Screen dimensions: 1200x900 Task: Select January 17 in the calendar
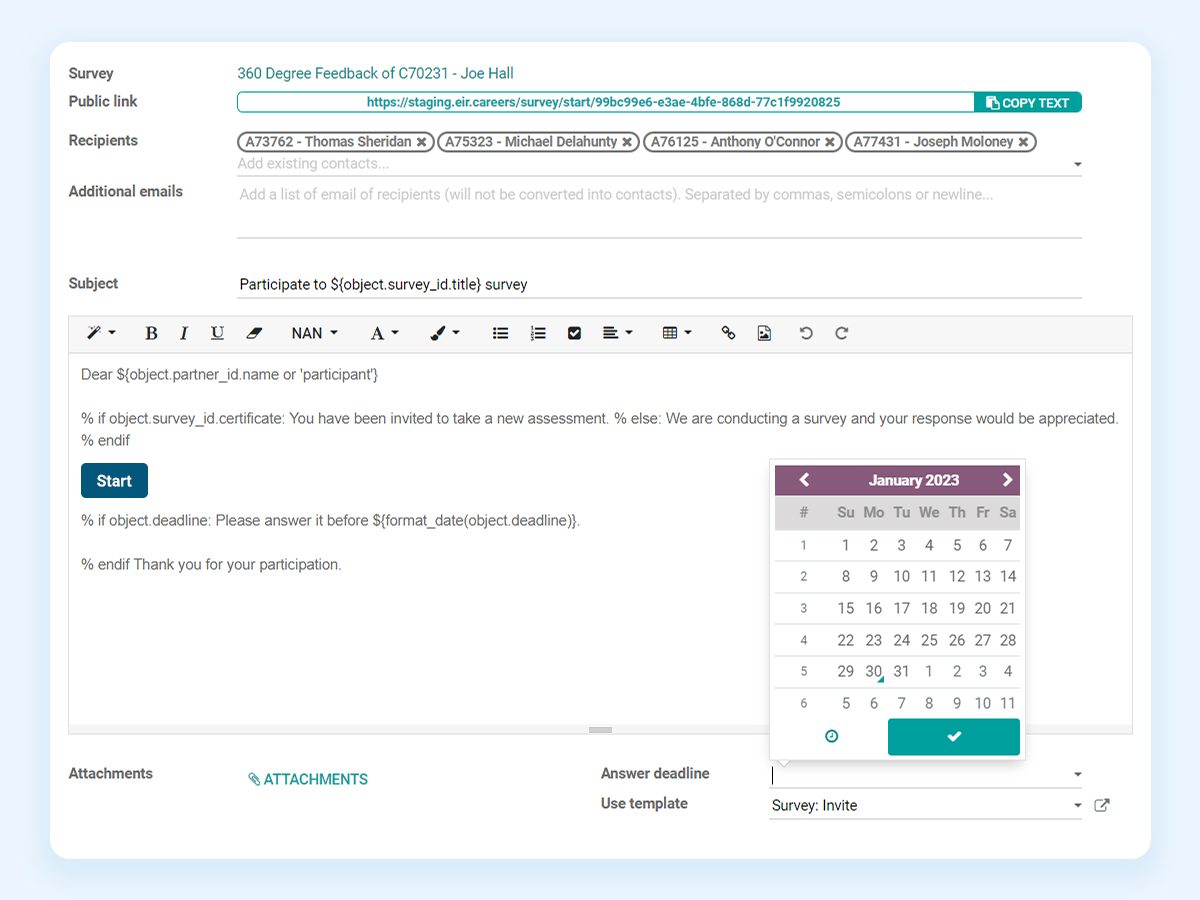point(902,608)
